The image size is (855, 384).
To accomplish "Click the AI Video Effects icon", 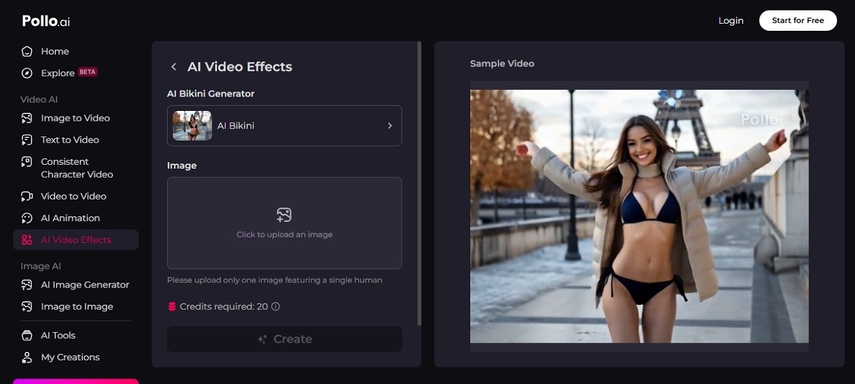I will coord(27,240).
